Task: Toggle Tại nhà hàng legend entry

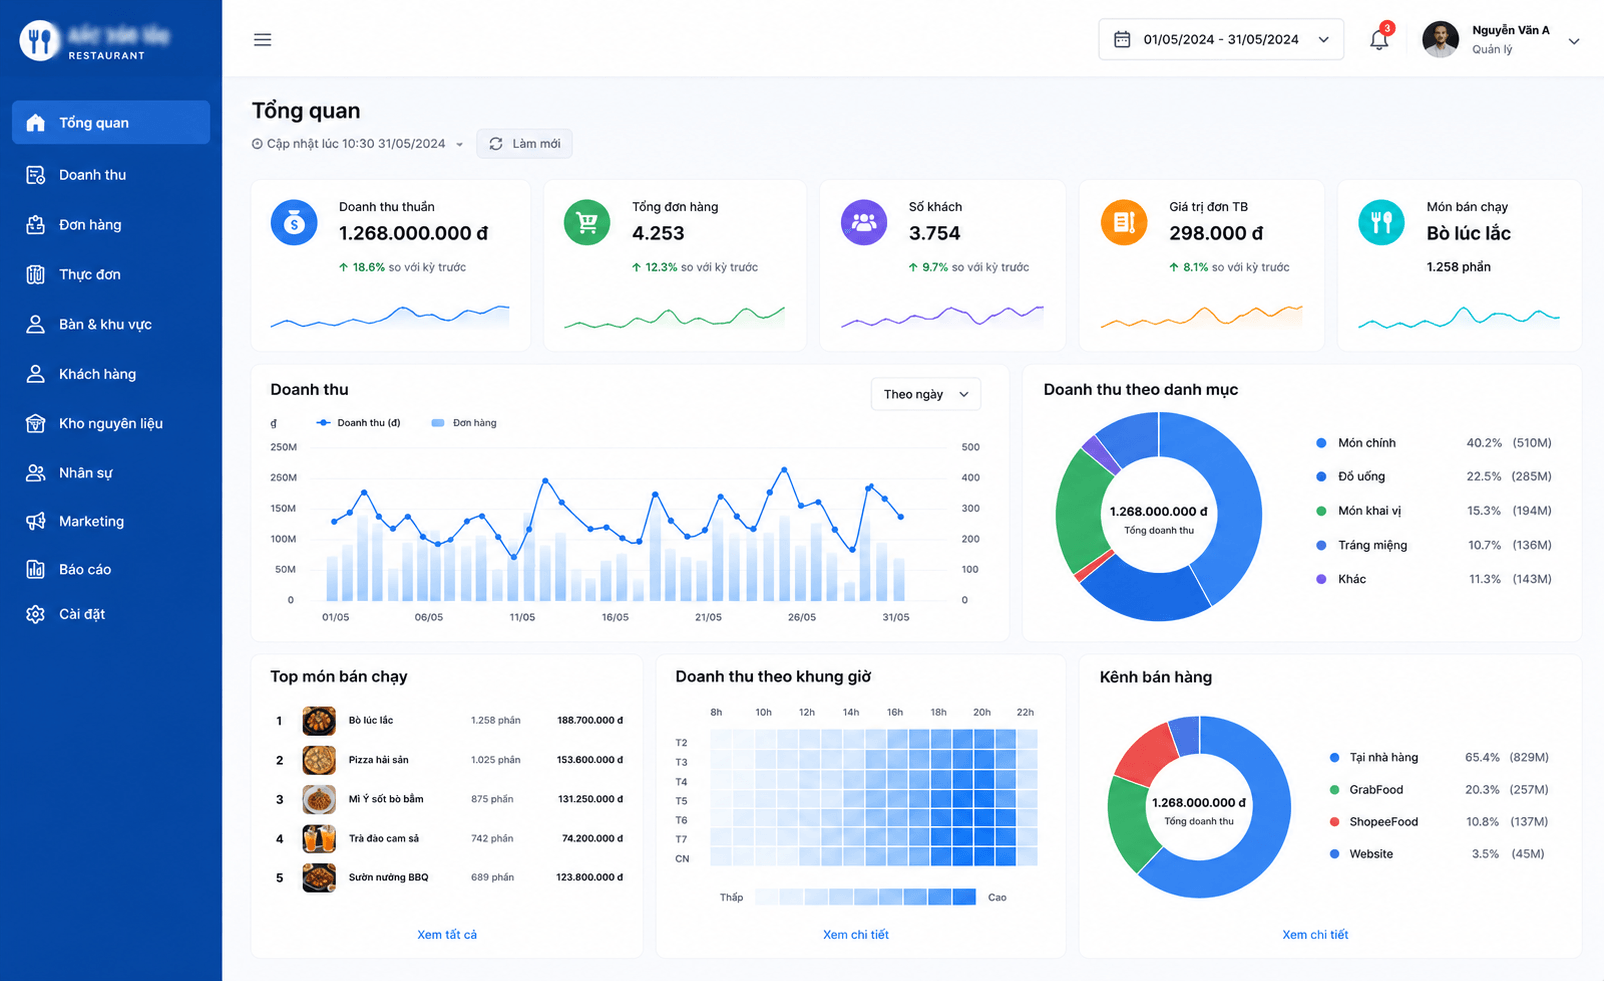Action: (x=1374, y=758)
